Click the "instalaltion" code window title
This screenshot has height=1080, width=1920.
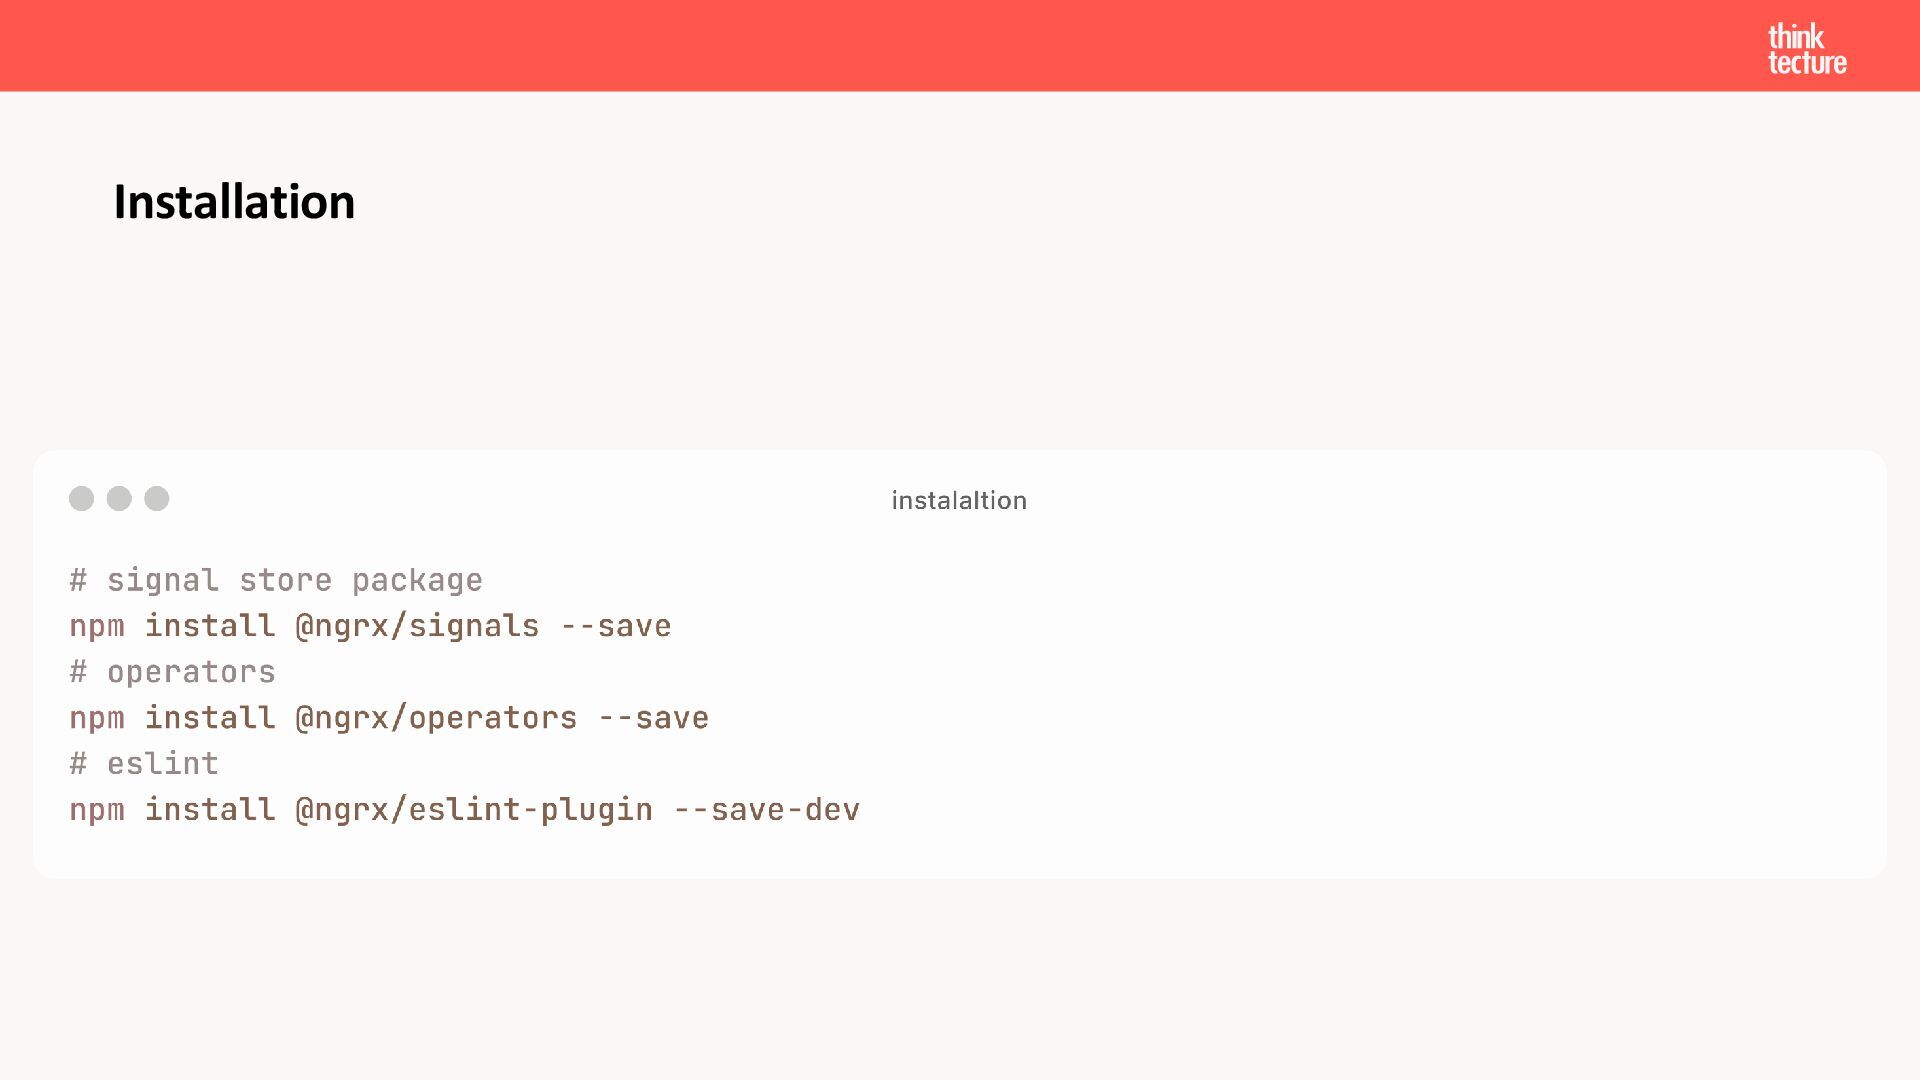959,500
